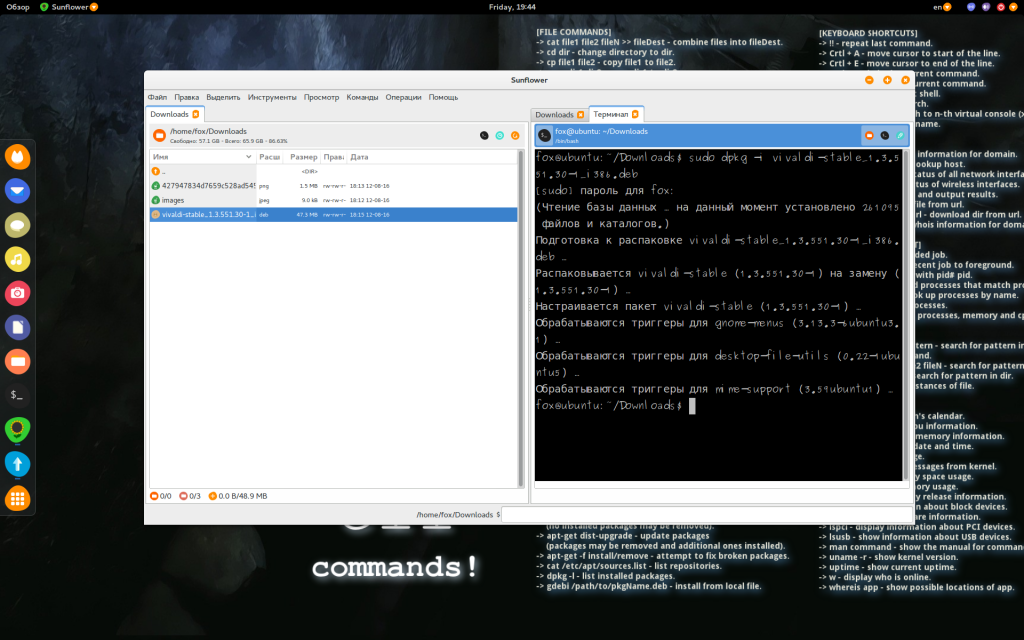Viewport: 1024px width, 640px height.
Task: Open the Инструменты menu
Action: [x=272, y=97]
